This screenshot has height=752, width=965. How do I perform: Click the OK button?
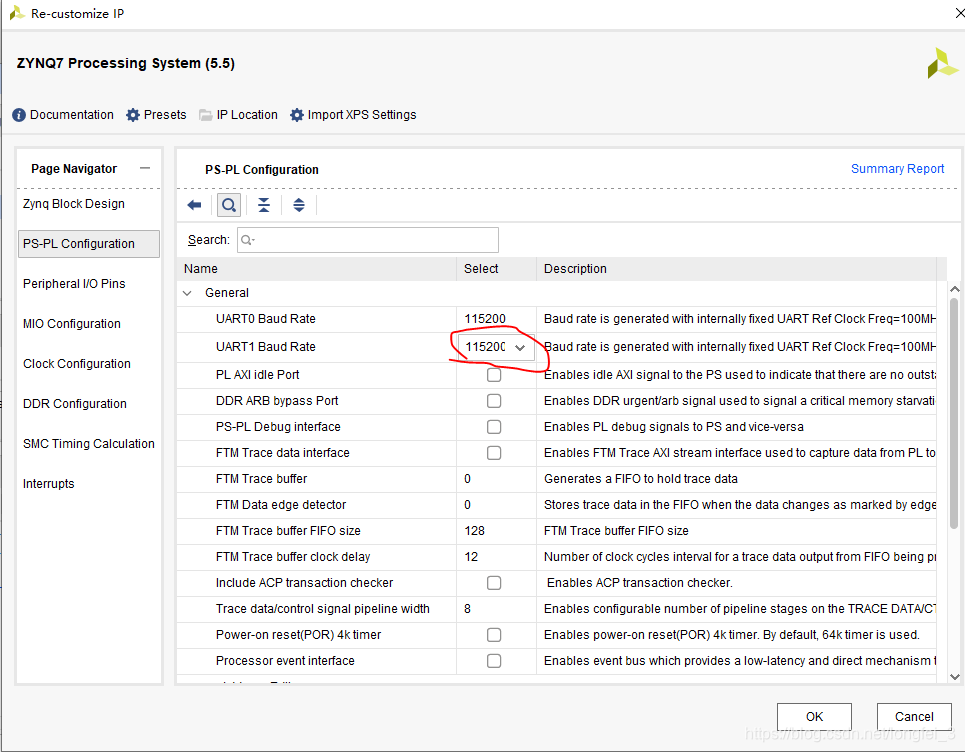point(814,716)
